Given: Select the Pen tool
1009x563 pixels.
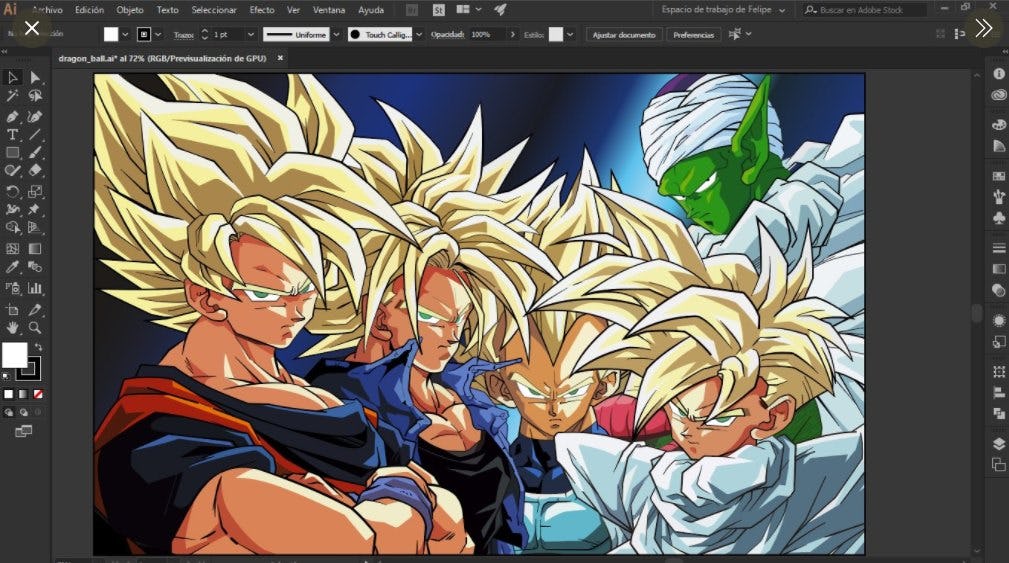Looking at the screenshot, I should [12, 116].
